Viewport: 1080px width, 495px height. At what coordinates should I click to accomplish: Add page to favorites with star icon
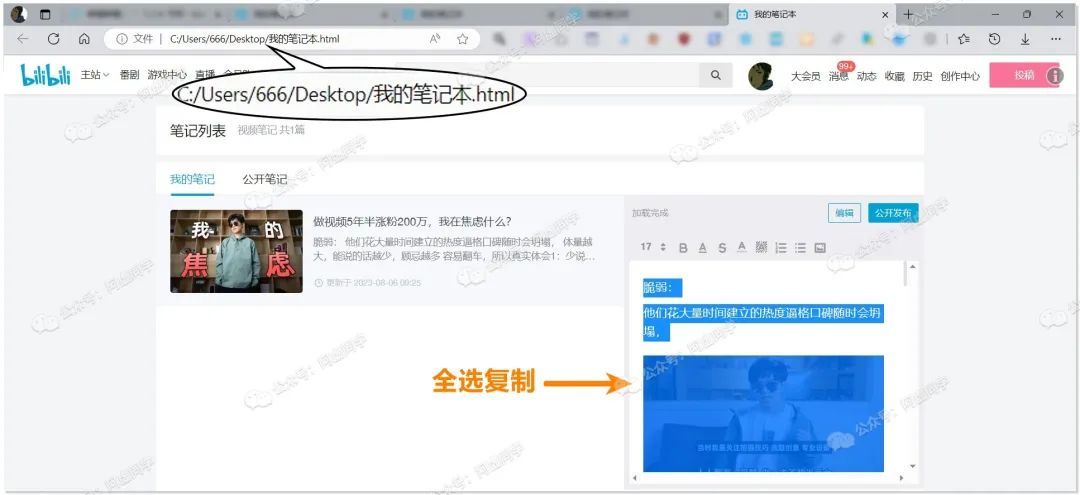click(463, 39)
